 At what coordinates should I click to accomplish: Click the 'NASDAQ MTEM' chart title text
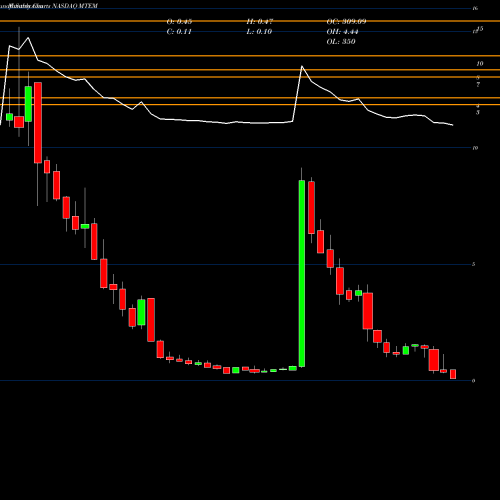[x=75, y=6]
